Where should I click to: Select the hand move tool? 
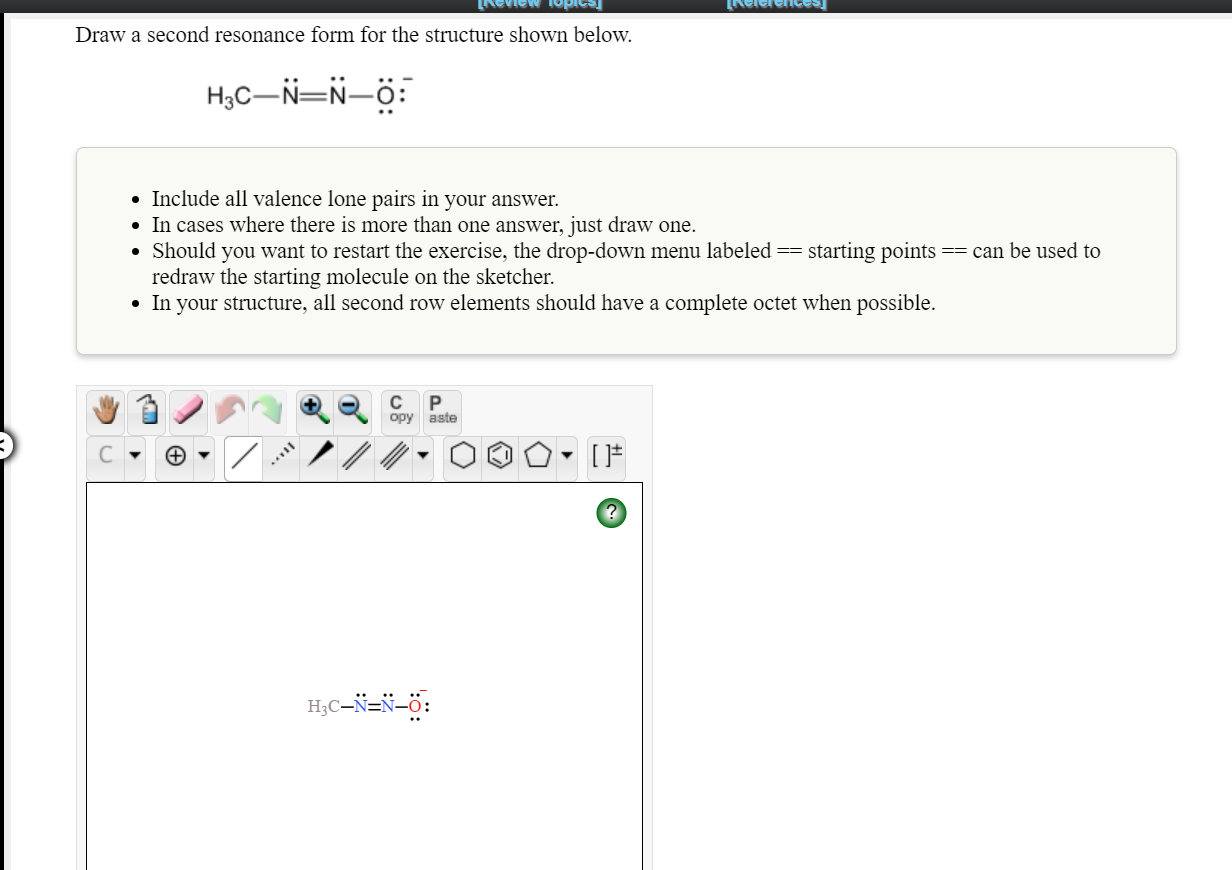coord(106,410)
